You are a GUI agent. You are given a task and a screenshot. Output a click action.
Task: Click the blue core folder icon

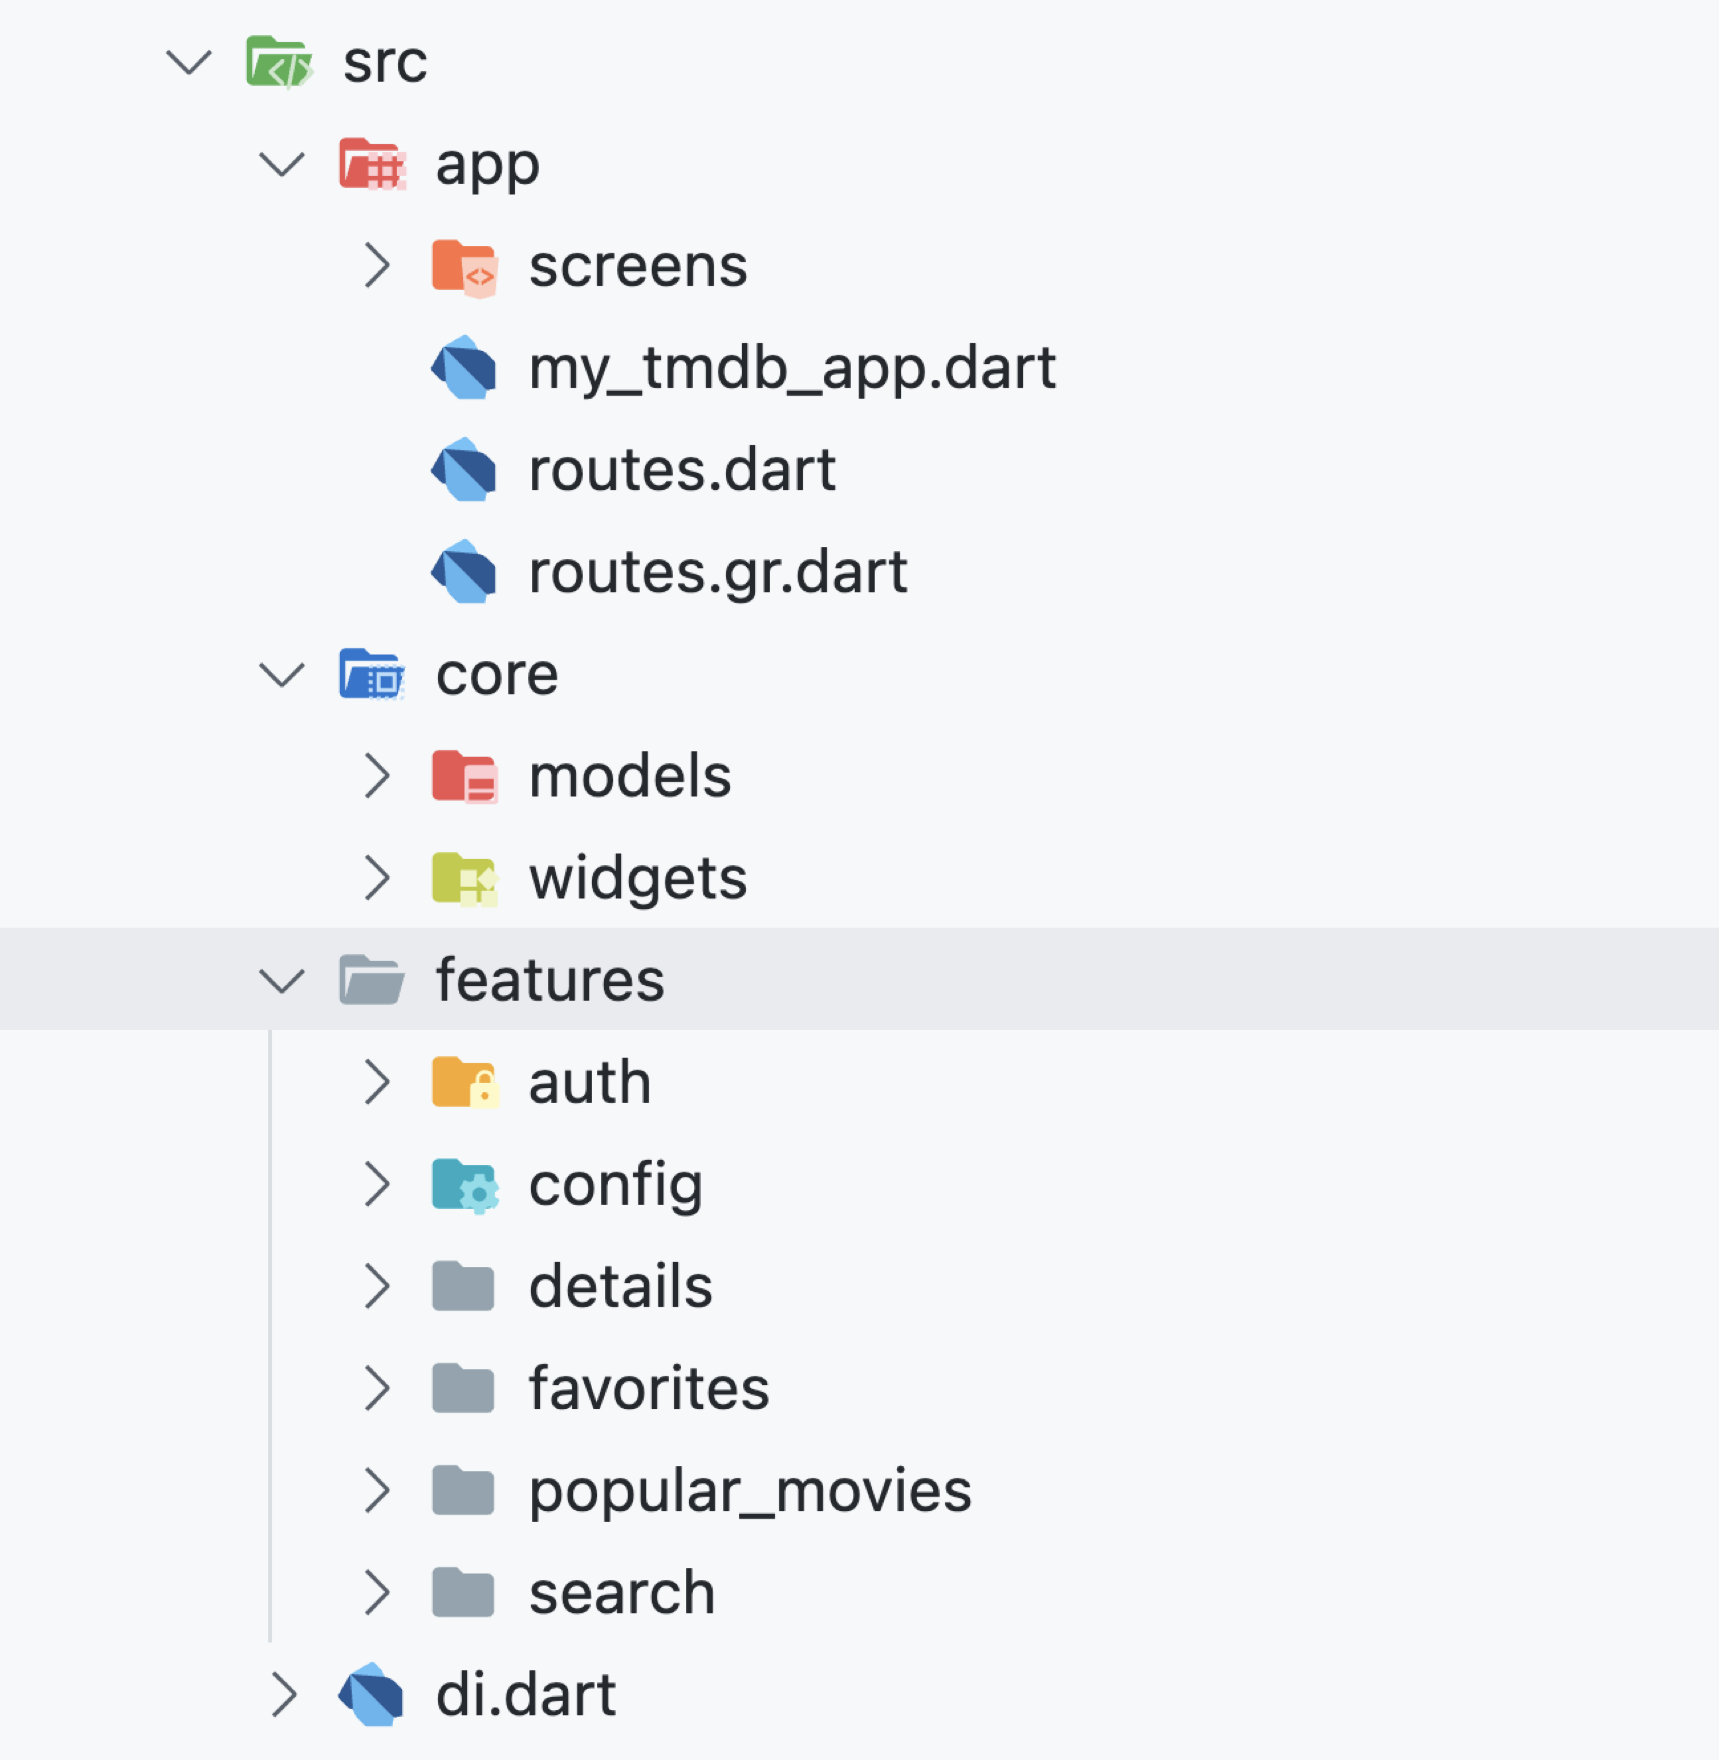[371, 674]
